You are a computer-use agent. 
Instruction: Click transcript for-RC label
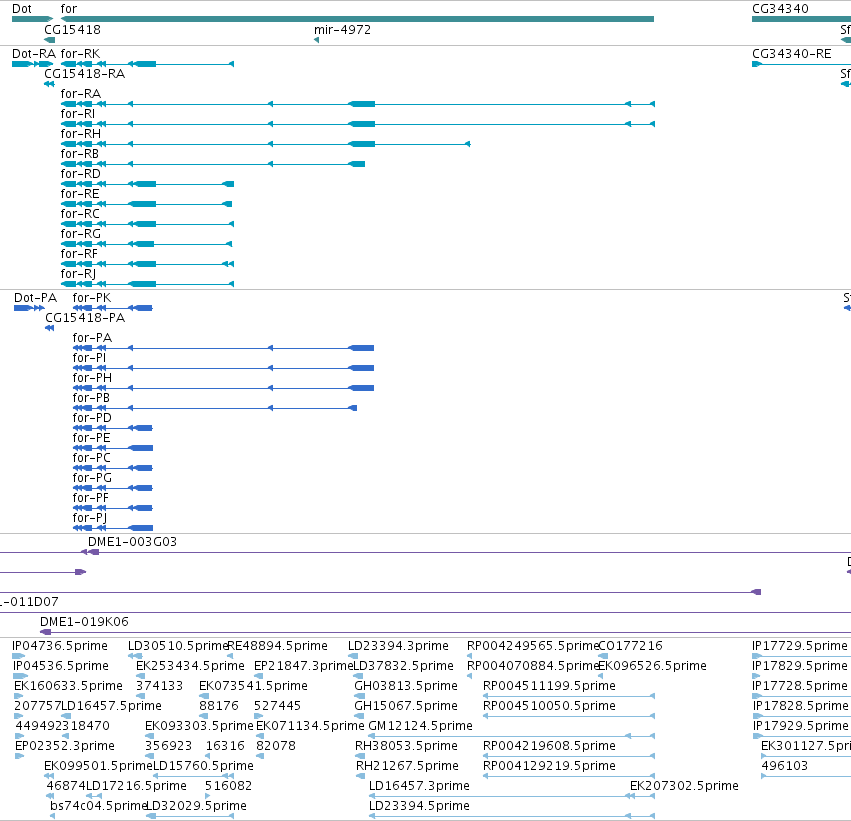pos(80,214)
